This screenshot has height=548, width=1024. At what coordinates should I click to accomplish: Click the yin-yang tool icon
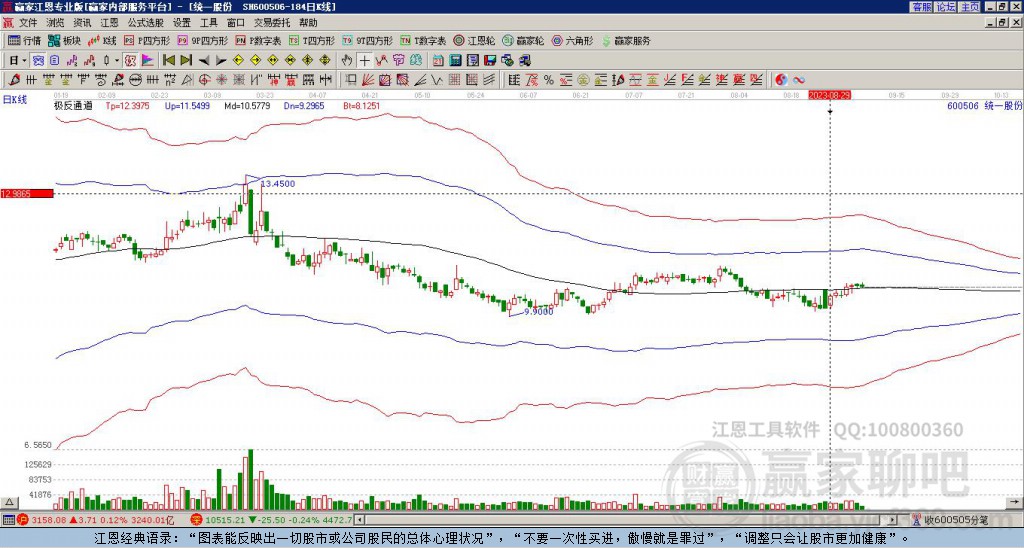pos(781,80)
